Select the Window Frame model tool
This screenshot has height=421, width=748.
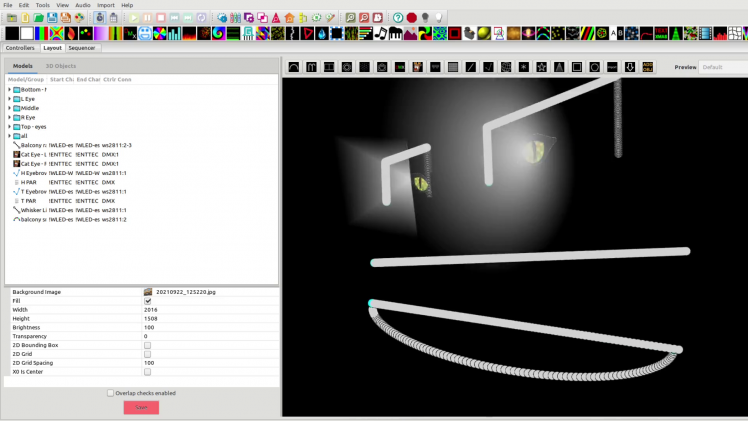[577, 67]
